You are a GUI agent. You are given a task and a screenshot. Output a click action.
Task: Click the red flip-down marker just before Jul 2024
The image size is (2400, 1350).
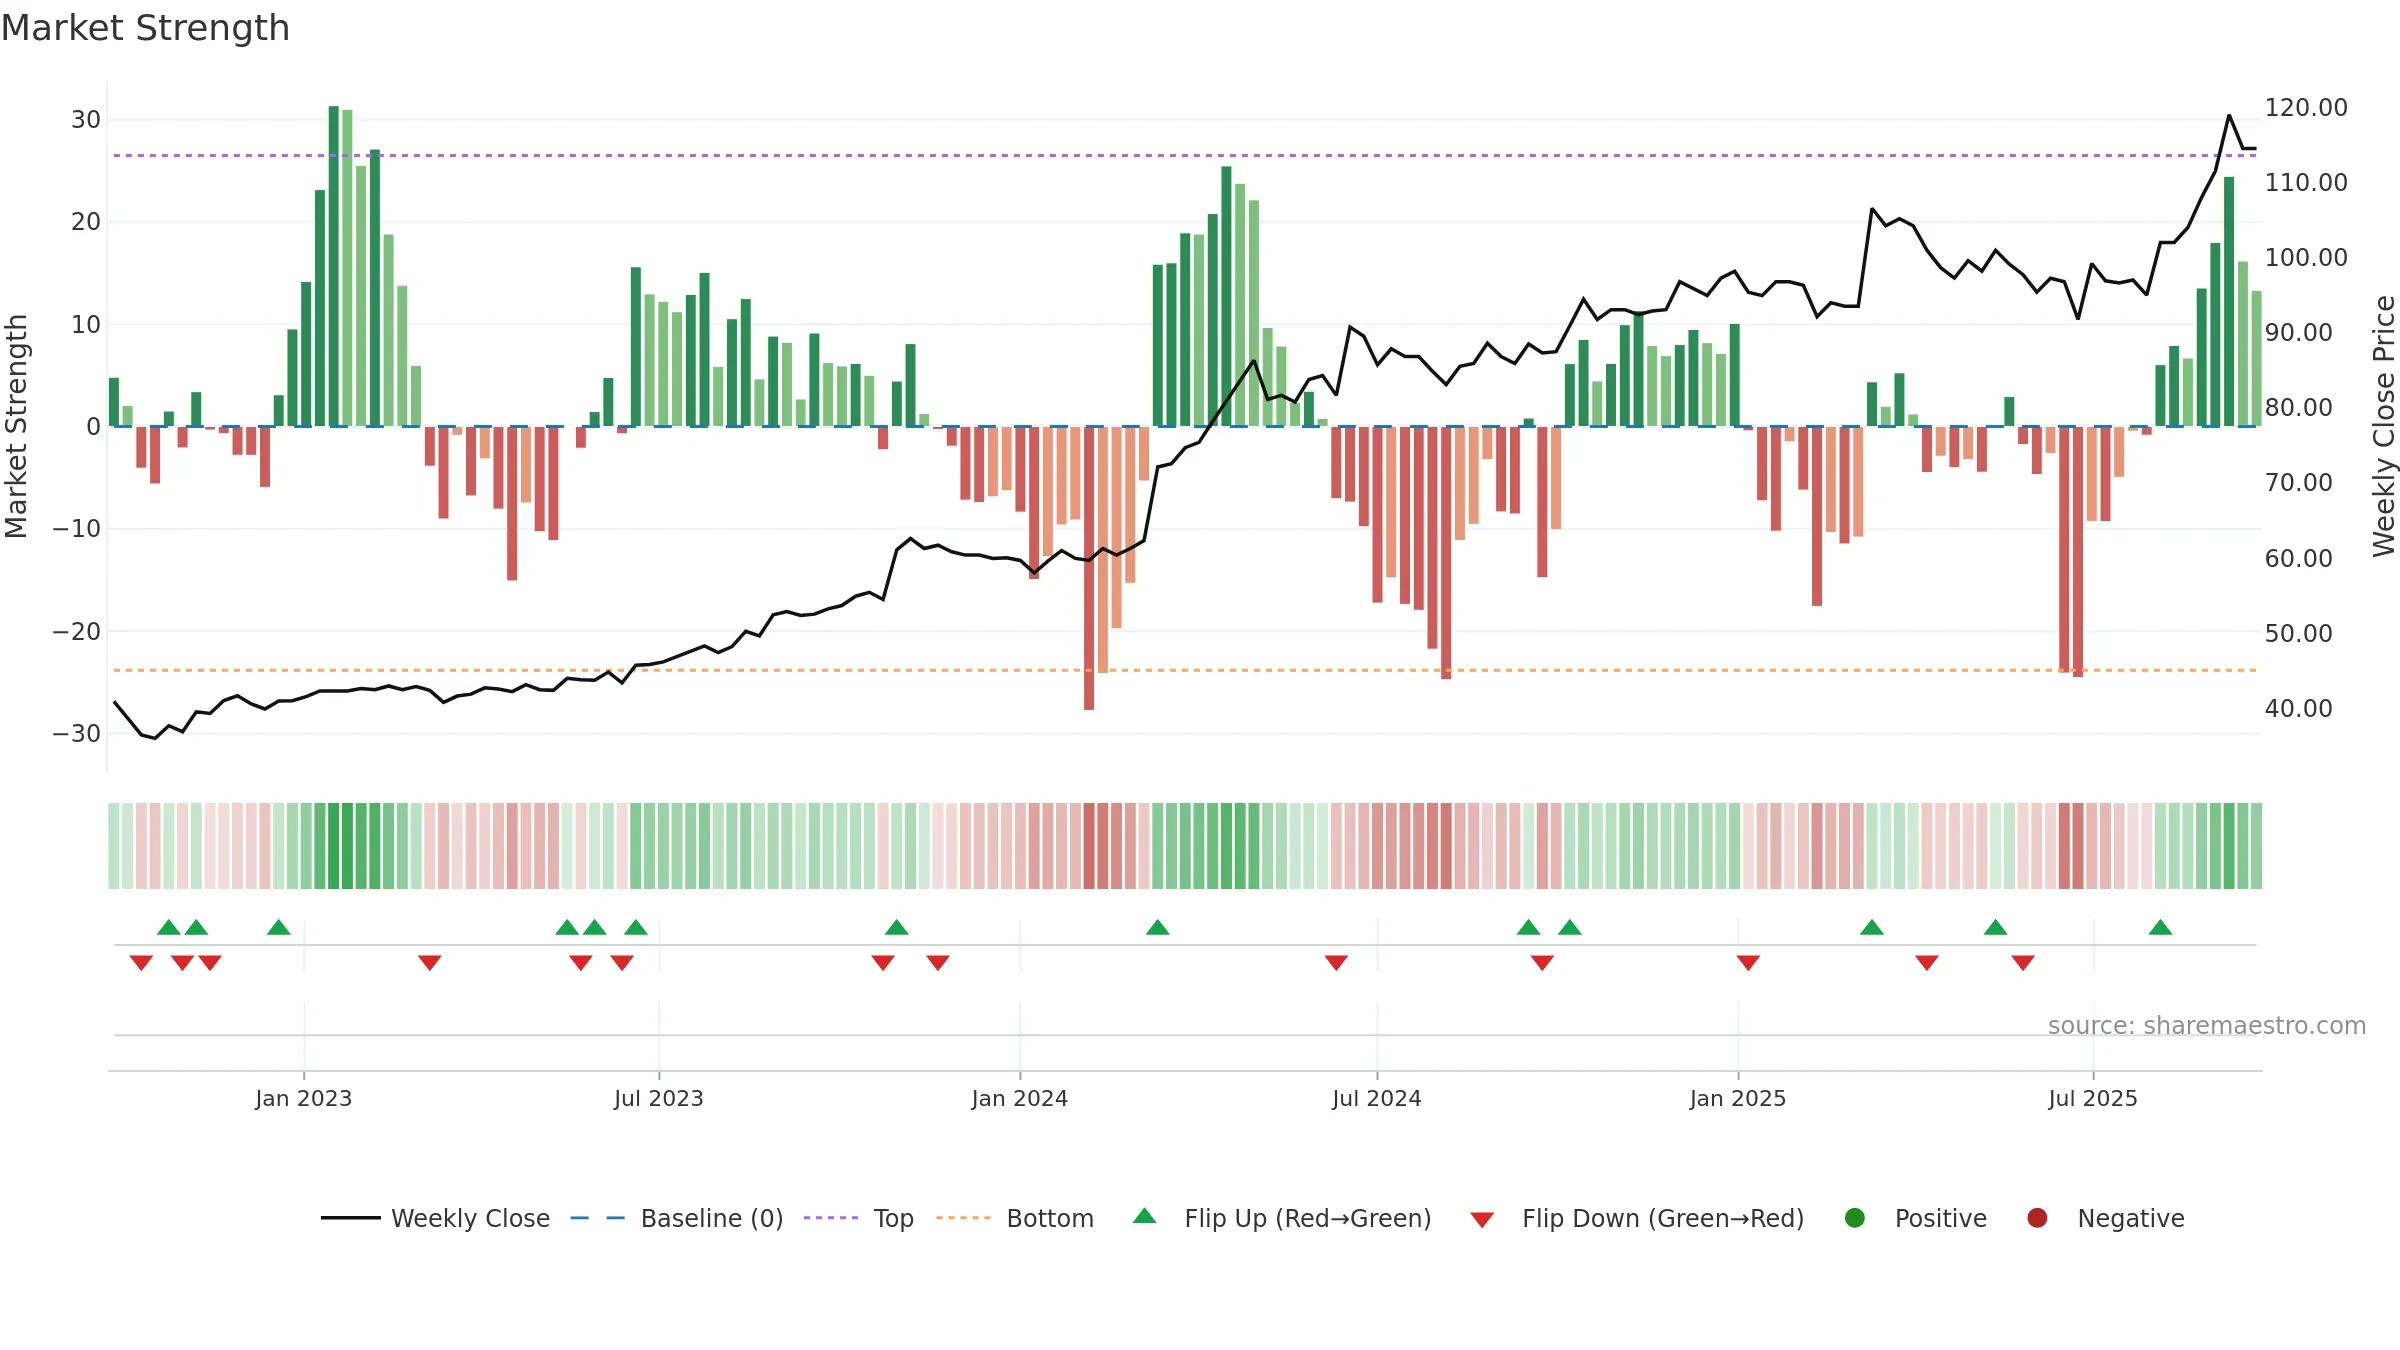pyautogui.click(x=1336, y=963)
